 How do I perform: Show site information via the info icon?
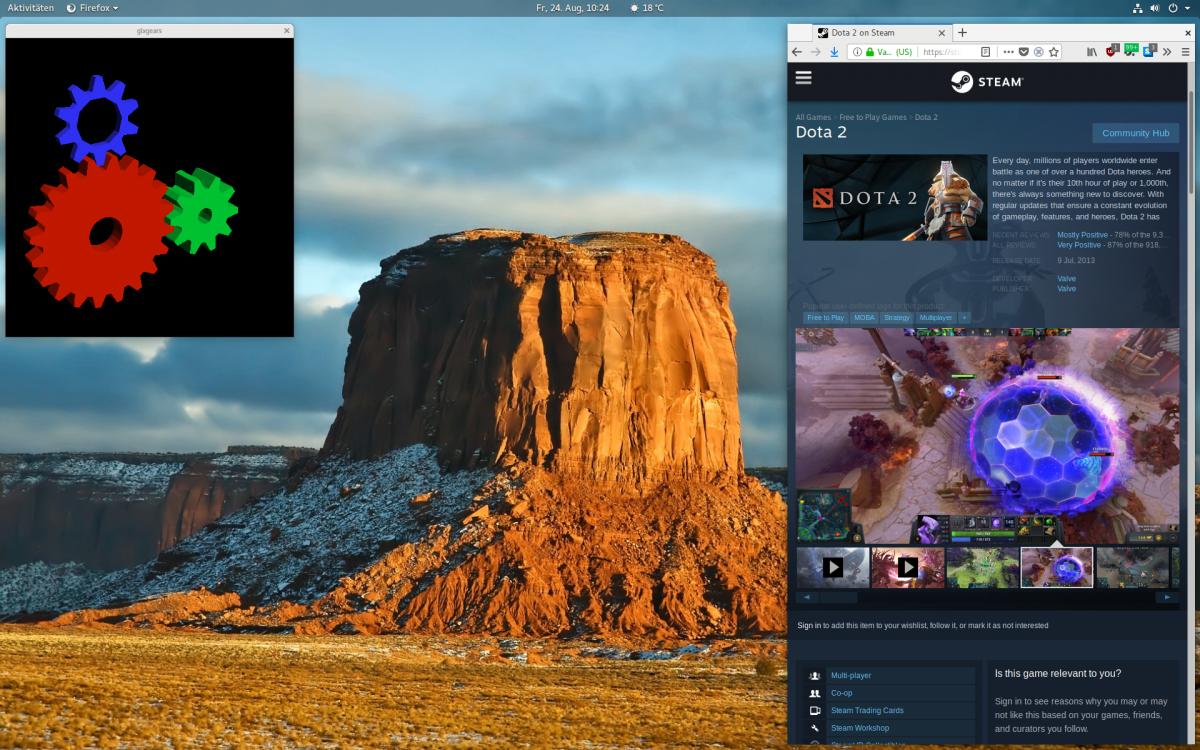tap(857, 52)
